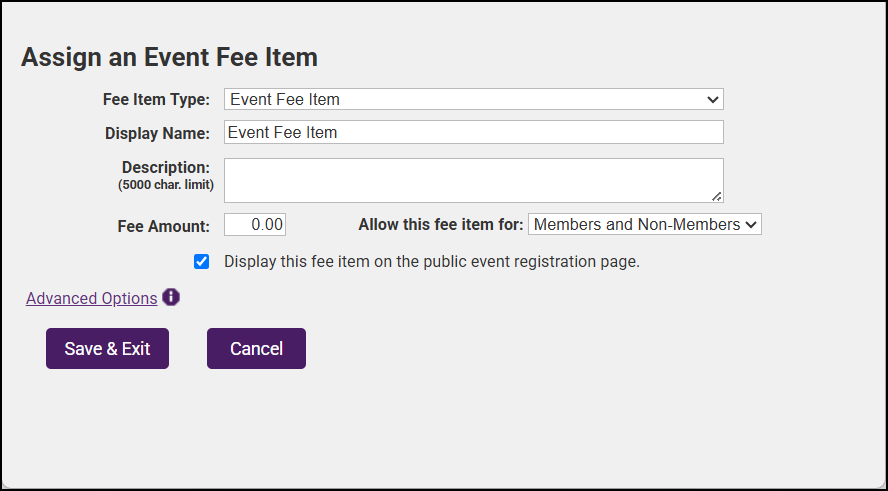The image size is (888, 491).
Task: Click the "Description:" label
Action: pyautogui.click(x=166, y=167)
